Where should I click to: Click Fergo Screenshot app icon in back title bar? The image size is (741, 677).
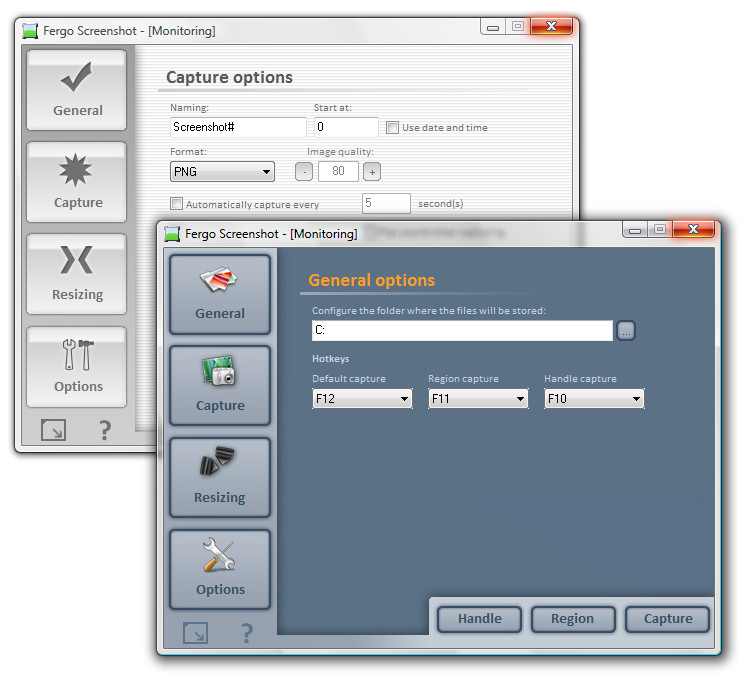click(x=30, y=31)
